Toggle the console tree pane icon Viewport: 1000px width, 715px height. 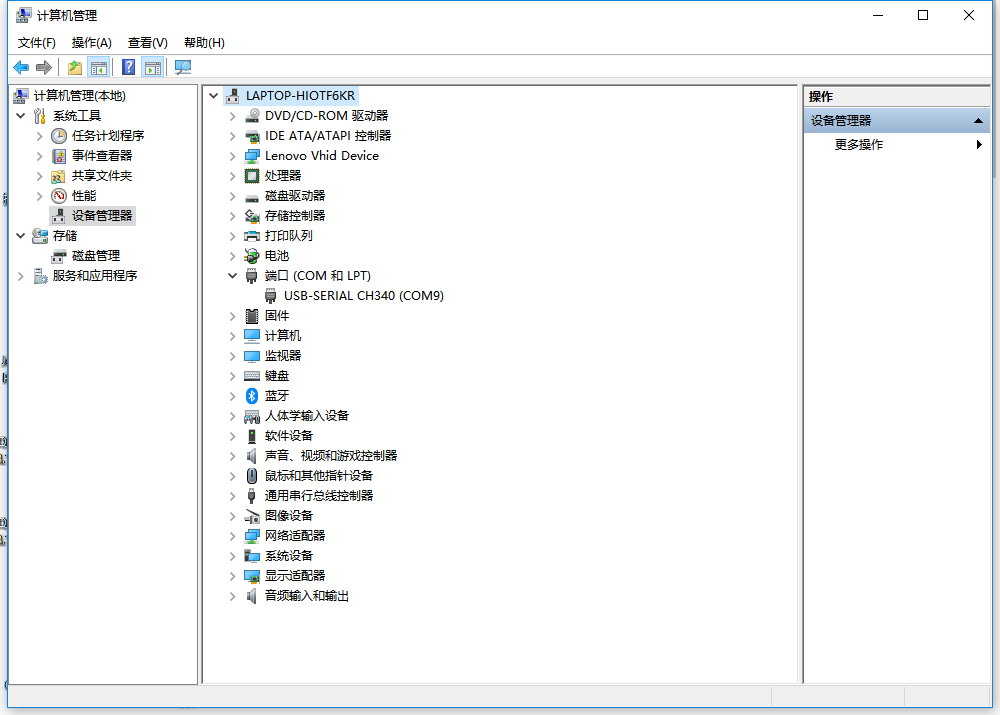(99, 67)
